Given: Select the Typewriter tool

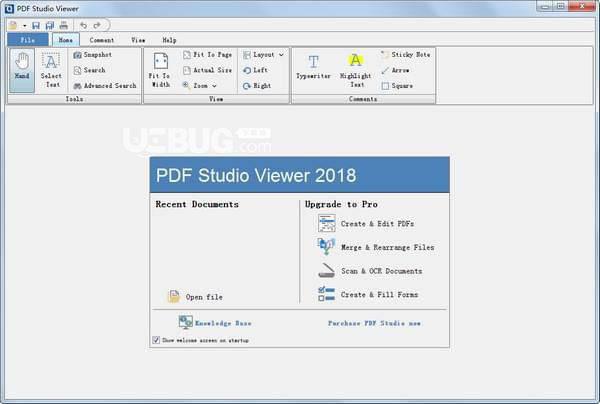Looking at the screenshot, I should pyautogui.click(x=313, y=67).
